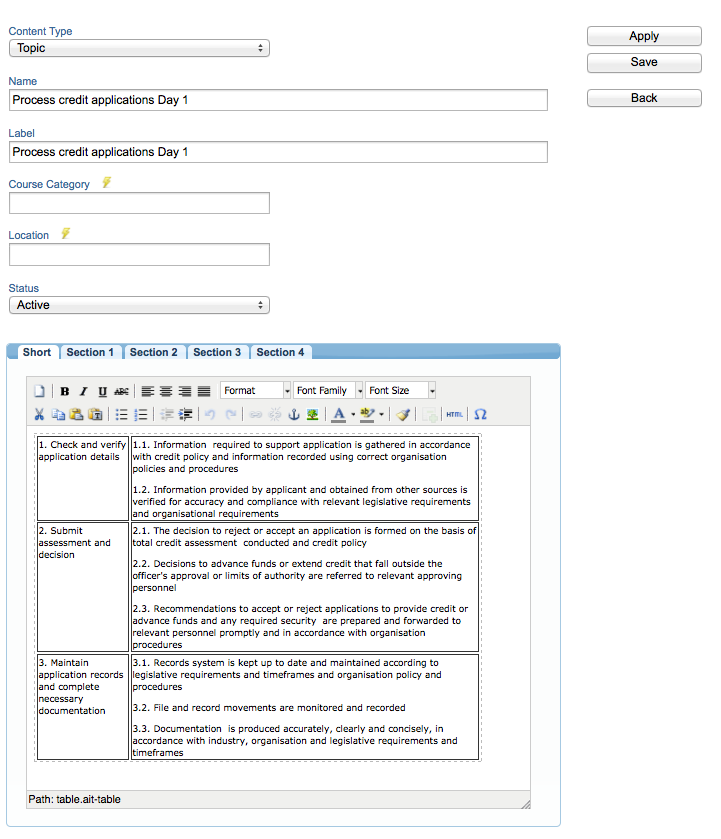Open highlight color picker arrow
721x839 pixels.
381,414
